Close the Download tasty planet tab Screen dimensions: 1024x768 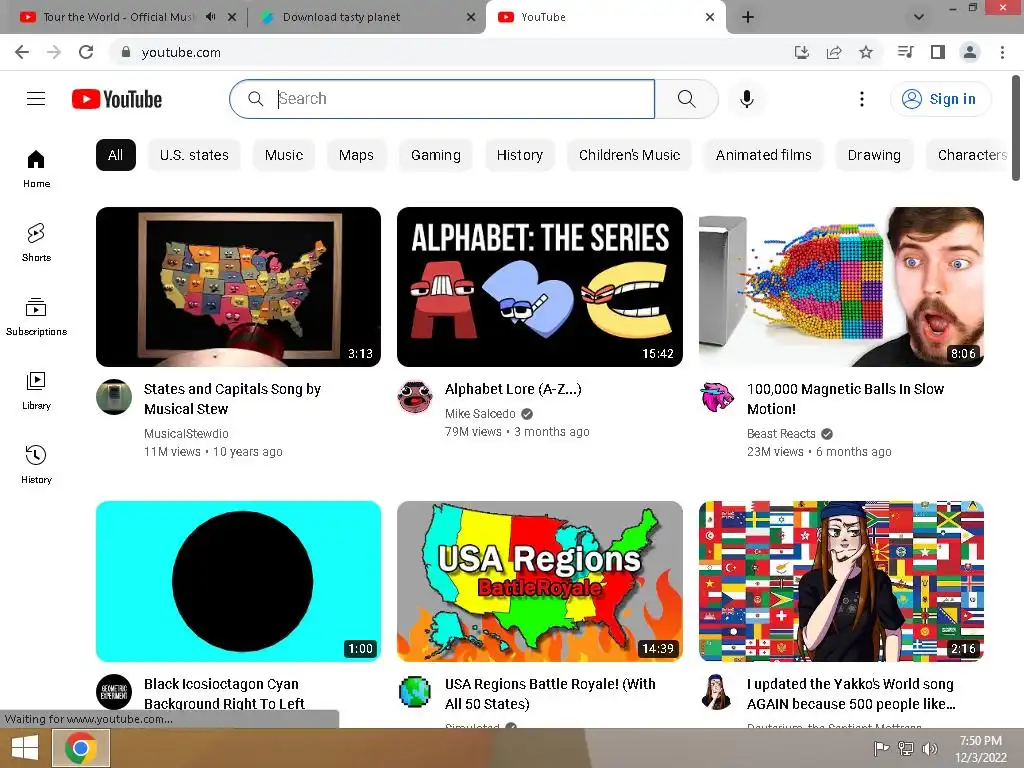(x=471, y=17)
